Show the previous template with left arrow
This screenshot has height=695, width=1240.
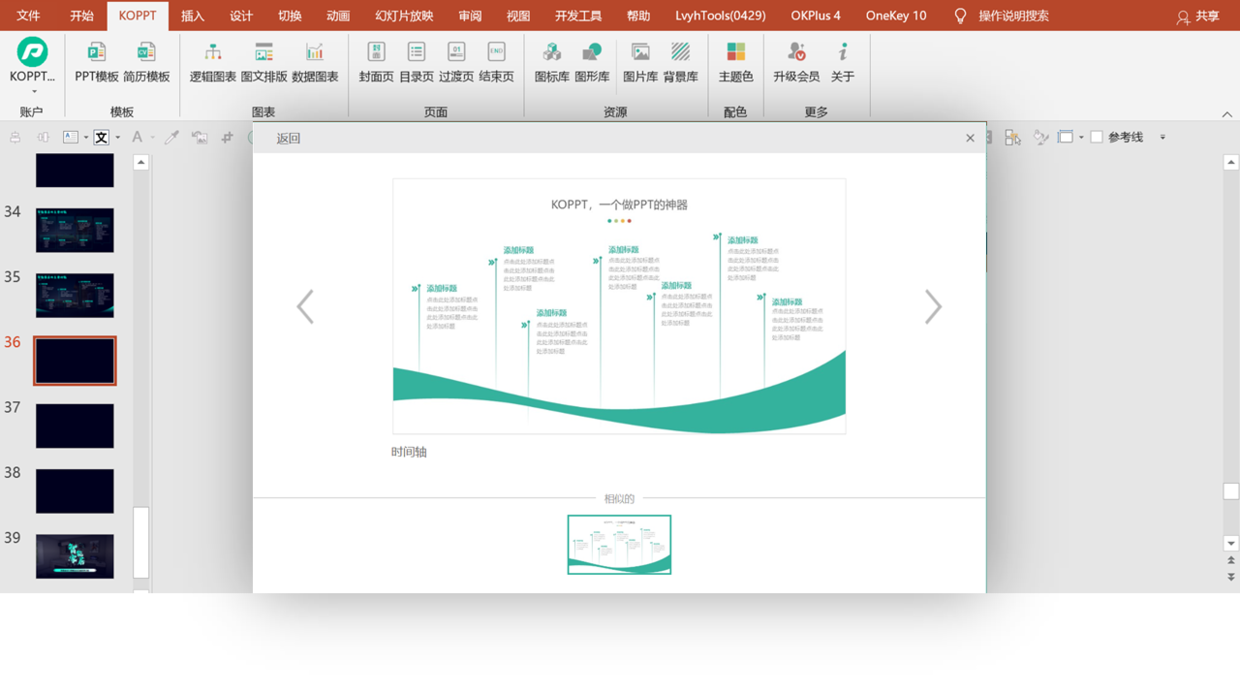click(305, 307)
